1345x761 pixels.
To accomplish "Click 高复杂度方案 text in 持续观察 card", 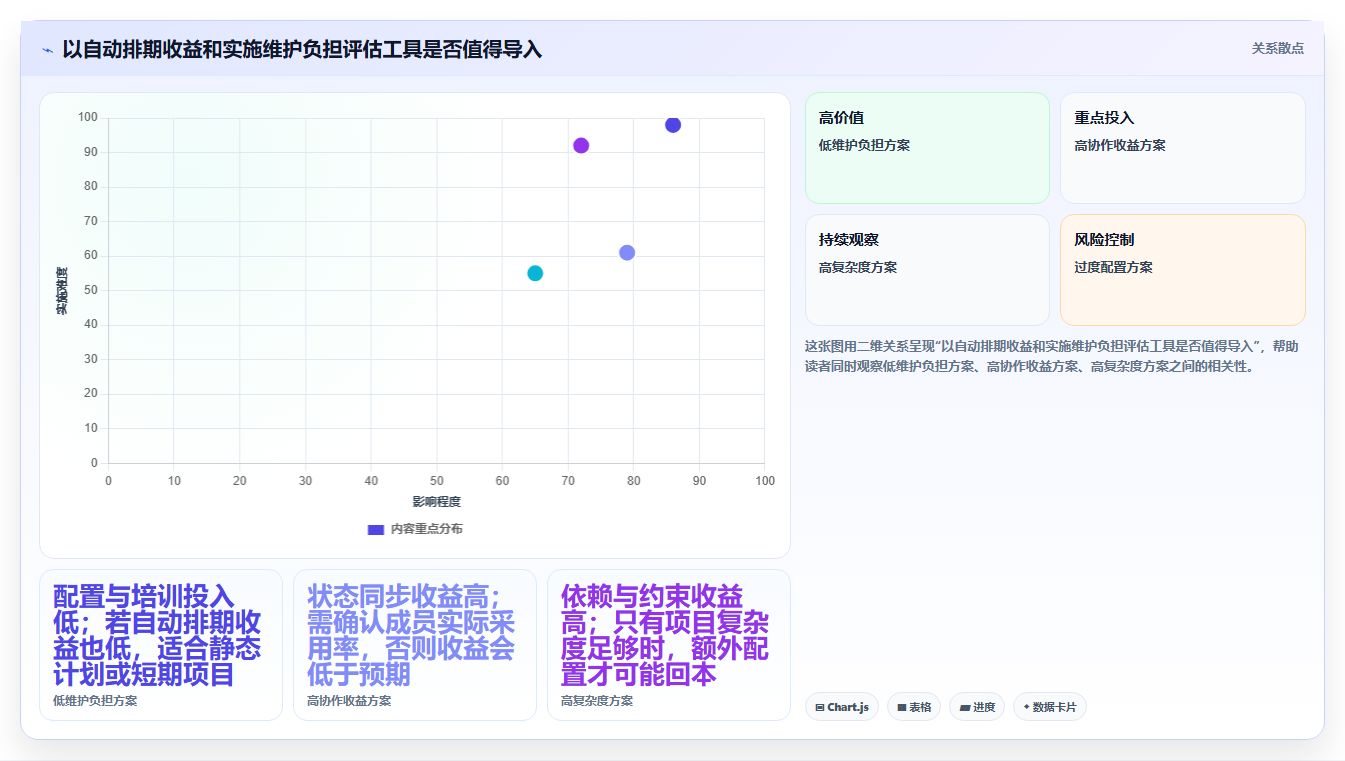I will tap(858, 267).
